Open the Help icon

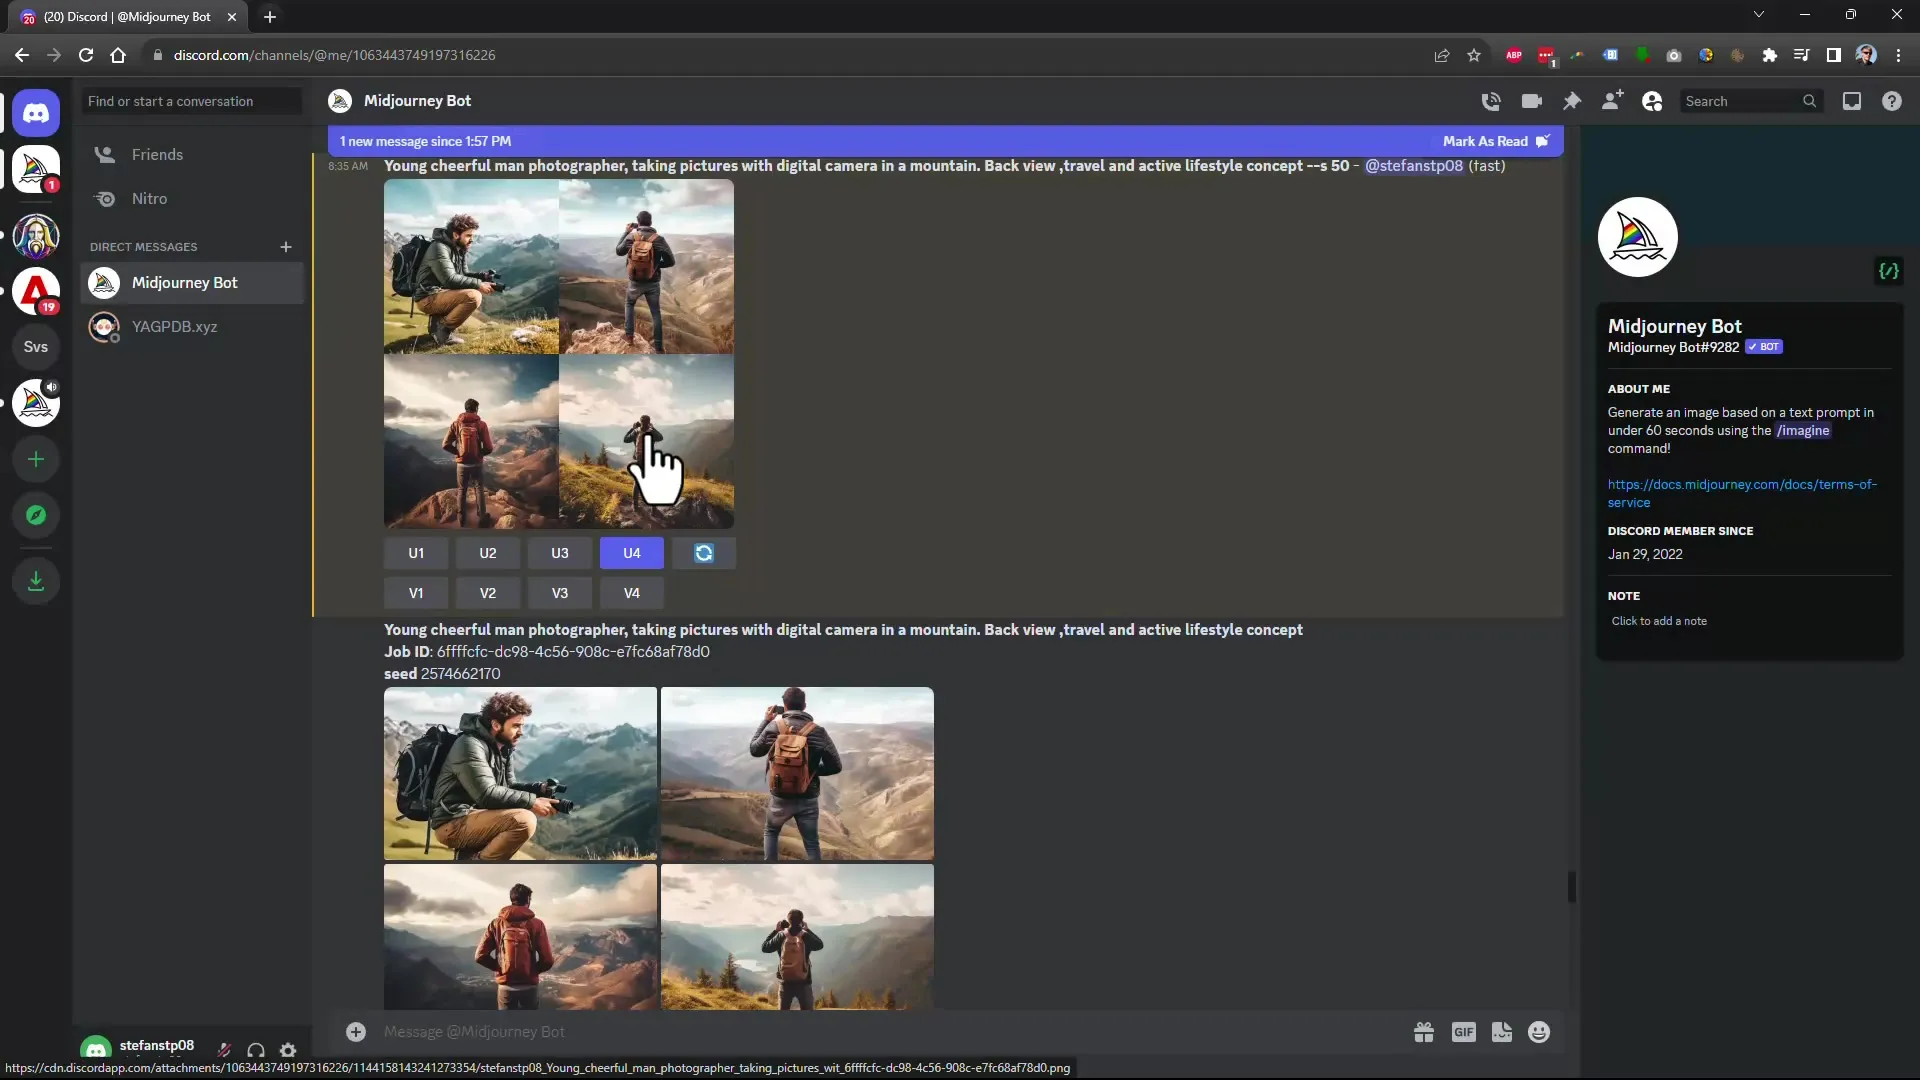1892,101
